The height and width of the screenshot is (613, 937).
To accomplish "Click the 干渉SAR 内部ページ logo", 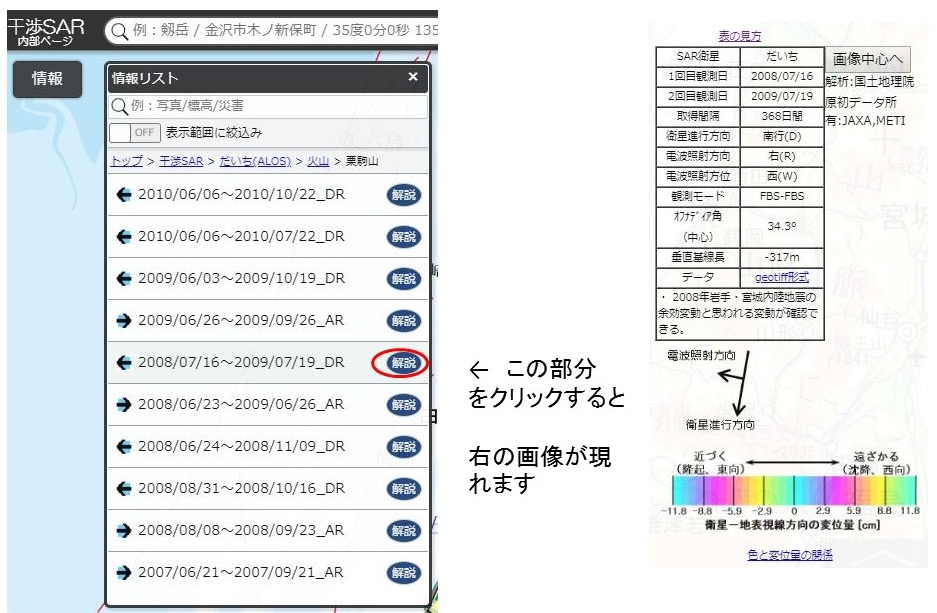I will point(46,32).
